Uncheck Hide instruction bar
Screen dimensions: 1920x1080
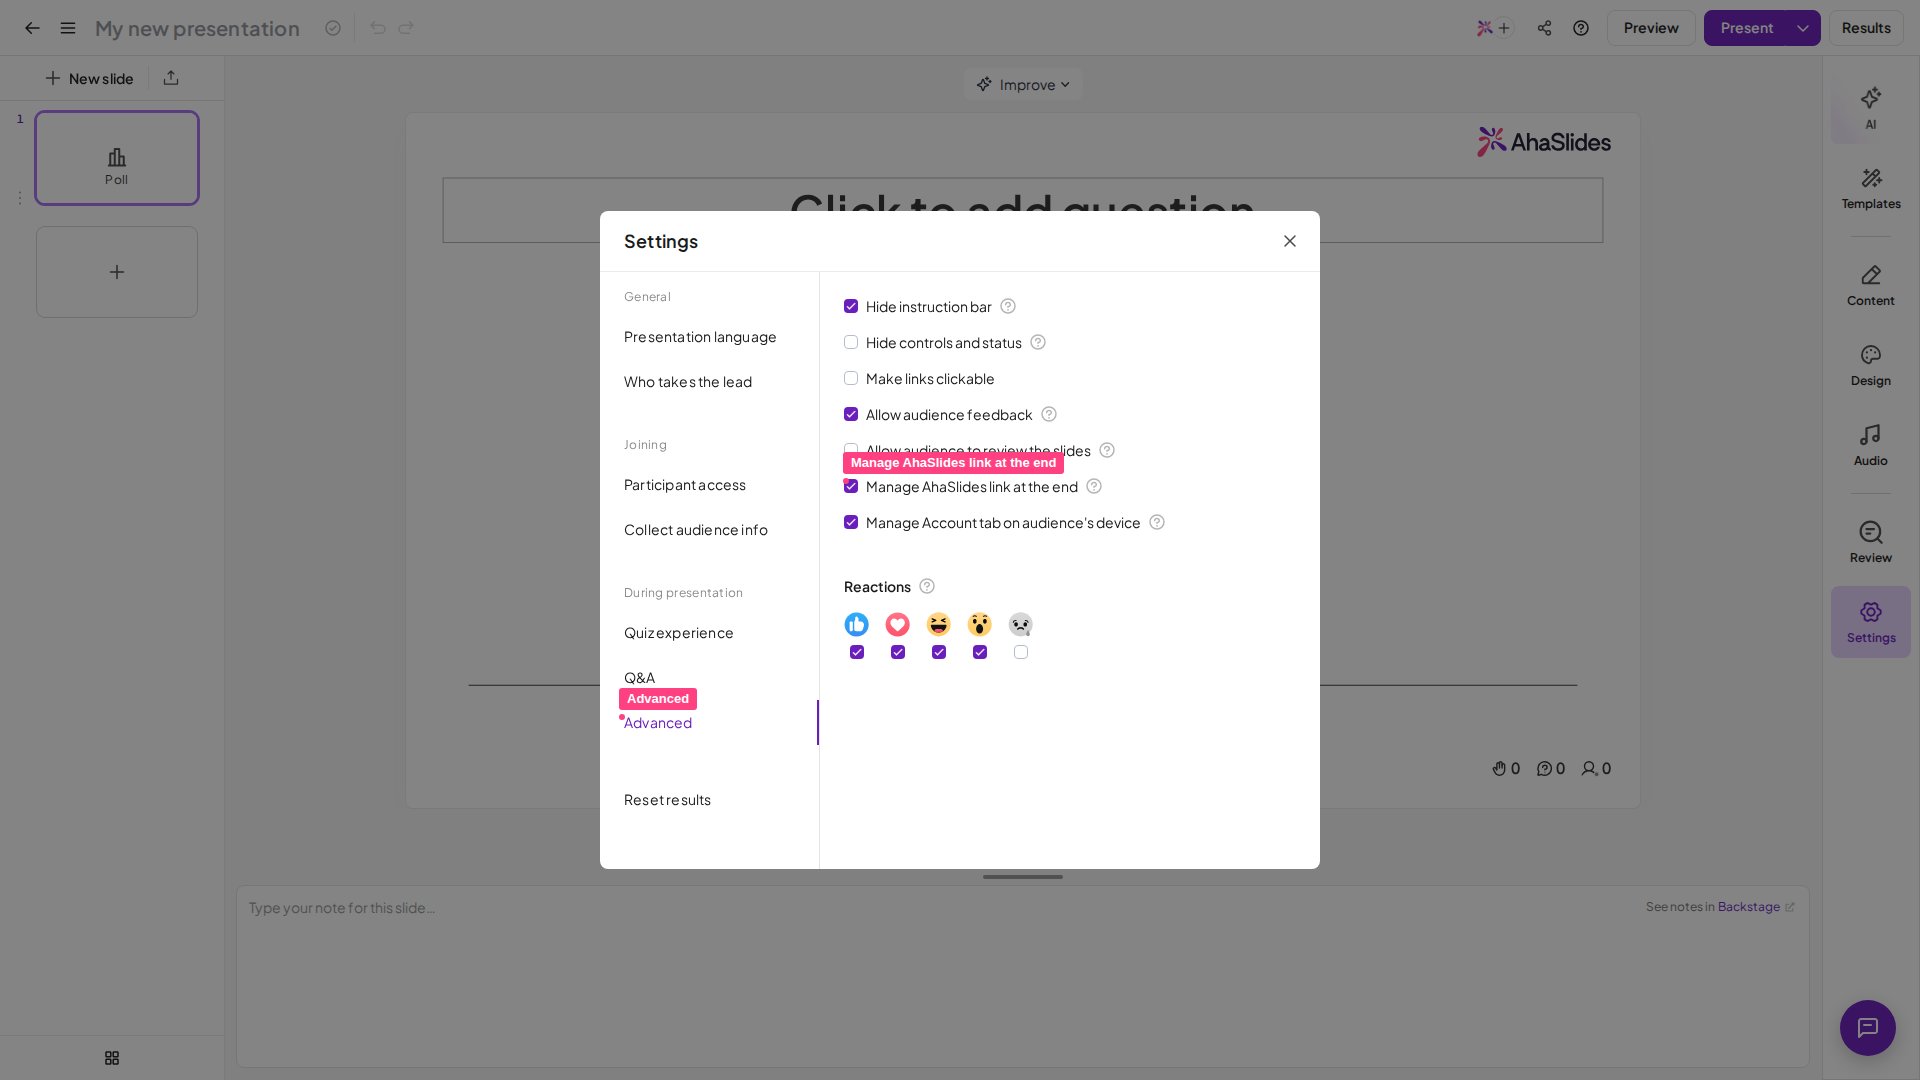tap(851, 307)
